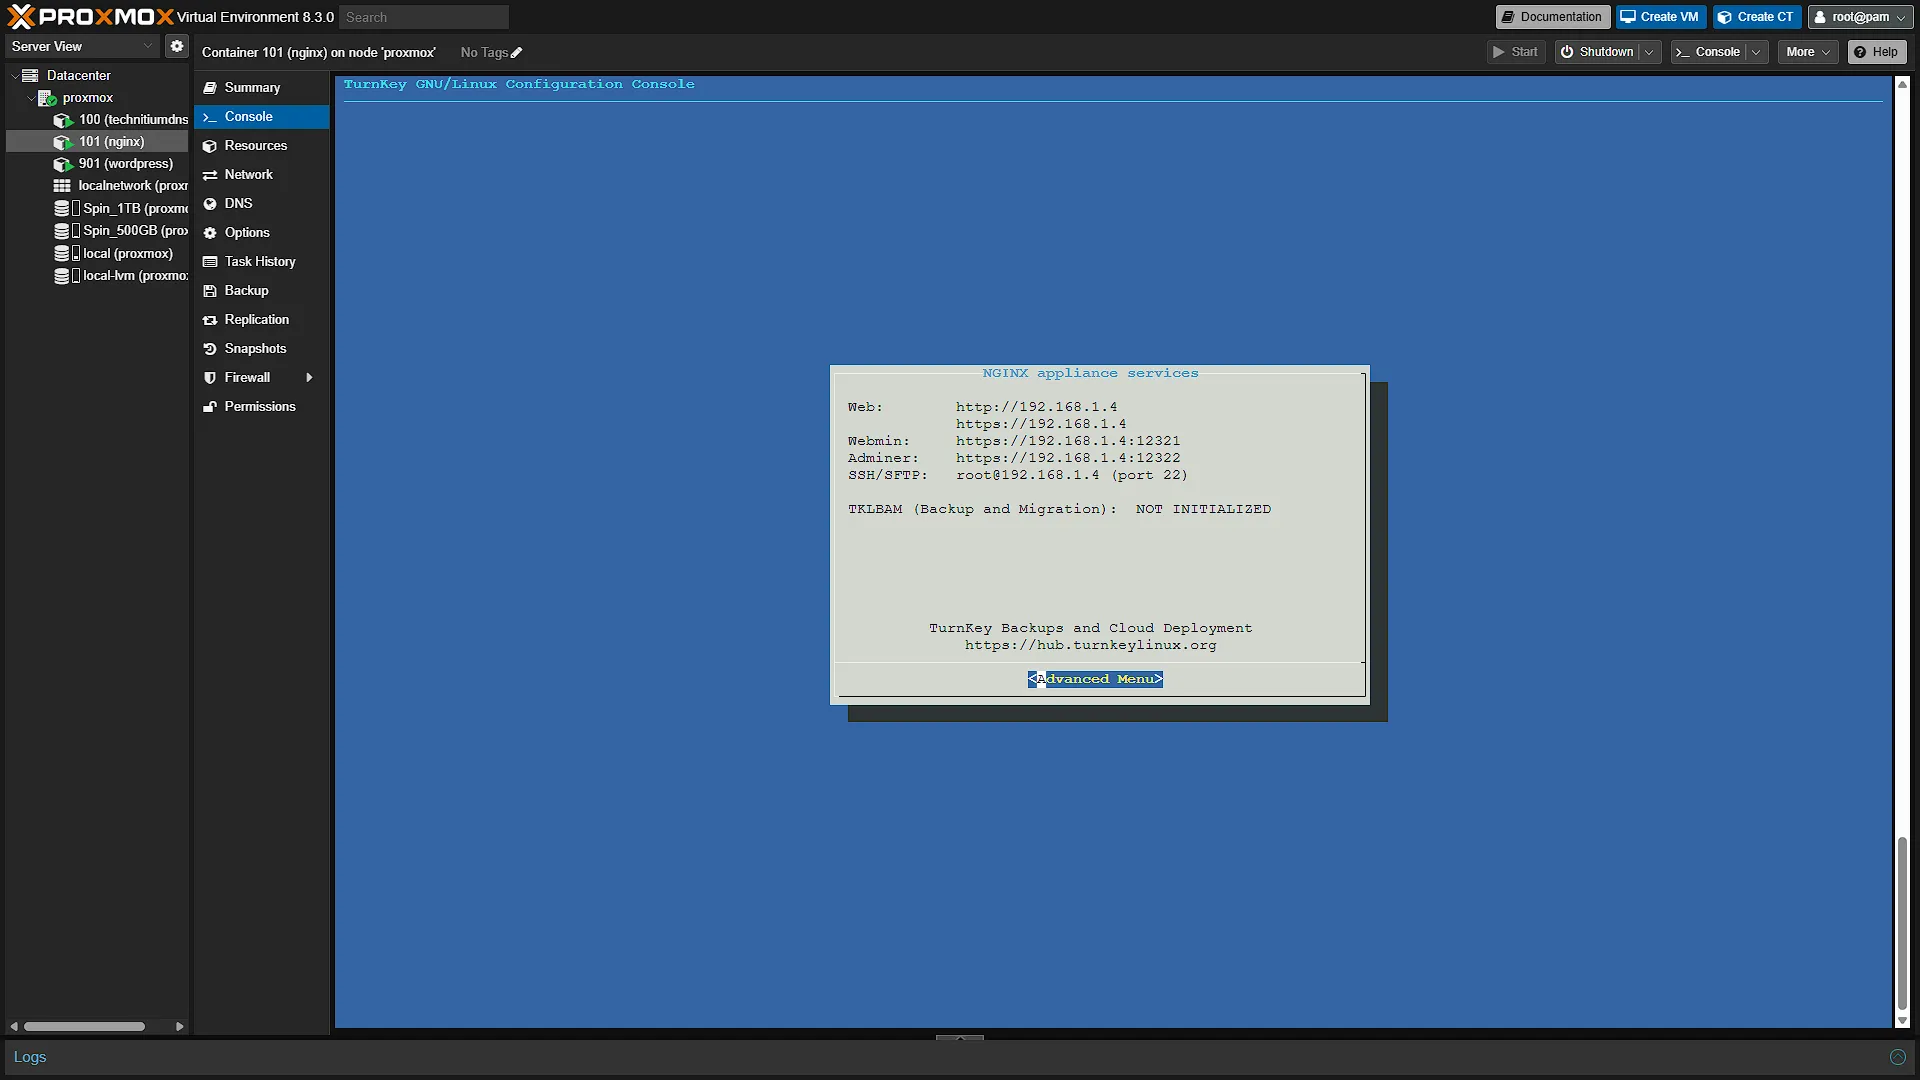Viewport: 1920px width, 1080px height.
Task: Click the Help button
Action: 1876,52
